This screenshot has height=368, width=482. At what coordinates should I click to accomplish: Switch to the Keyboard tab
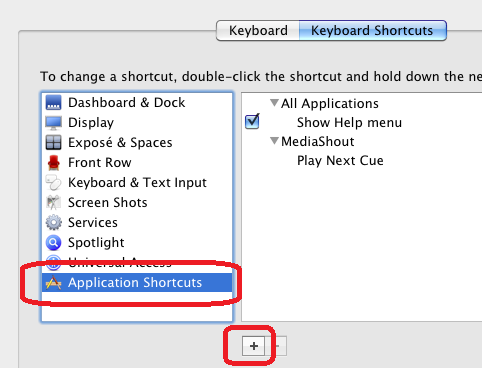tap(258, 31)
